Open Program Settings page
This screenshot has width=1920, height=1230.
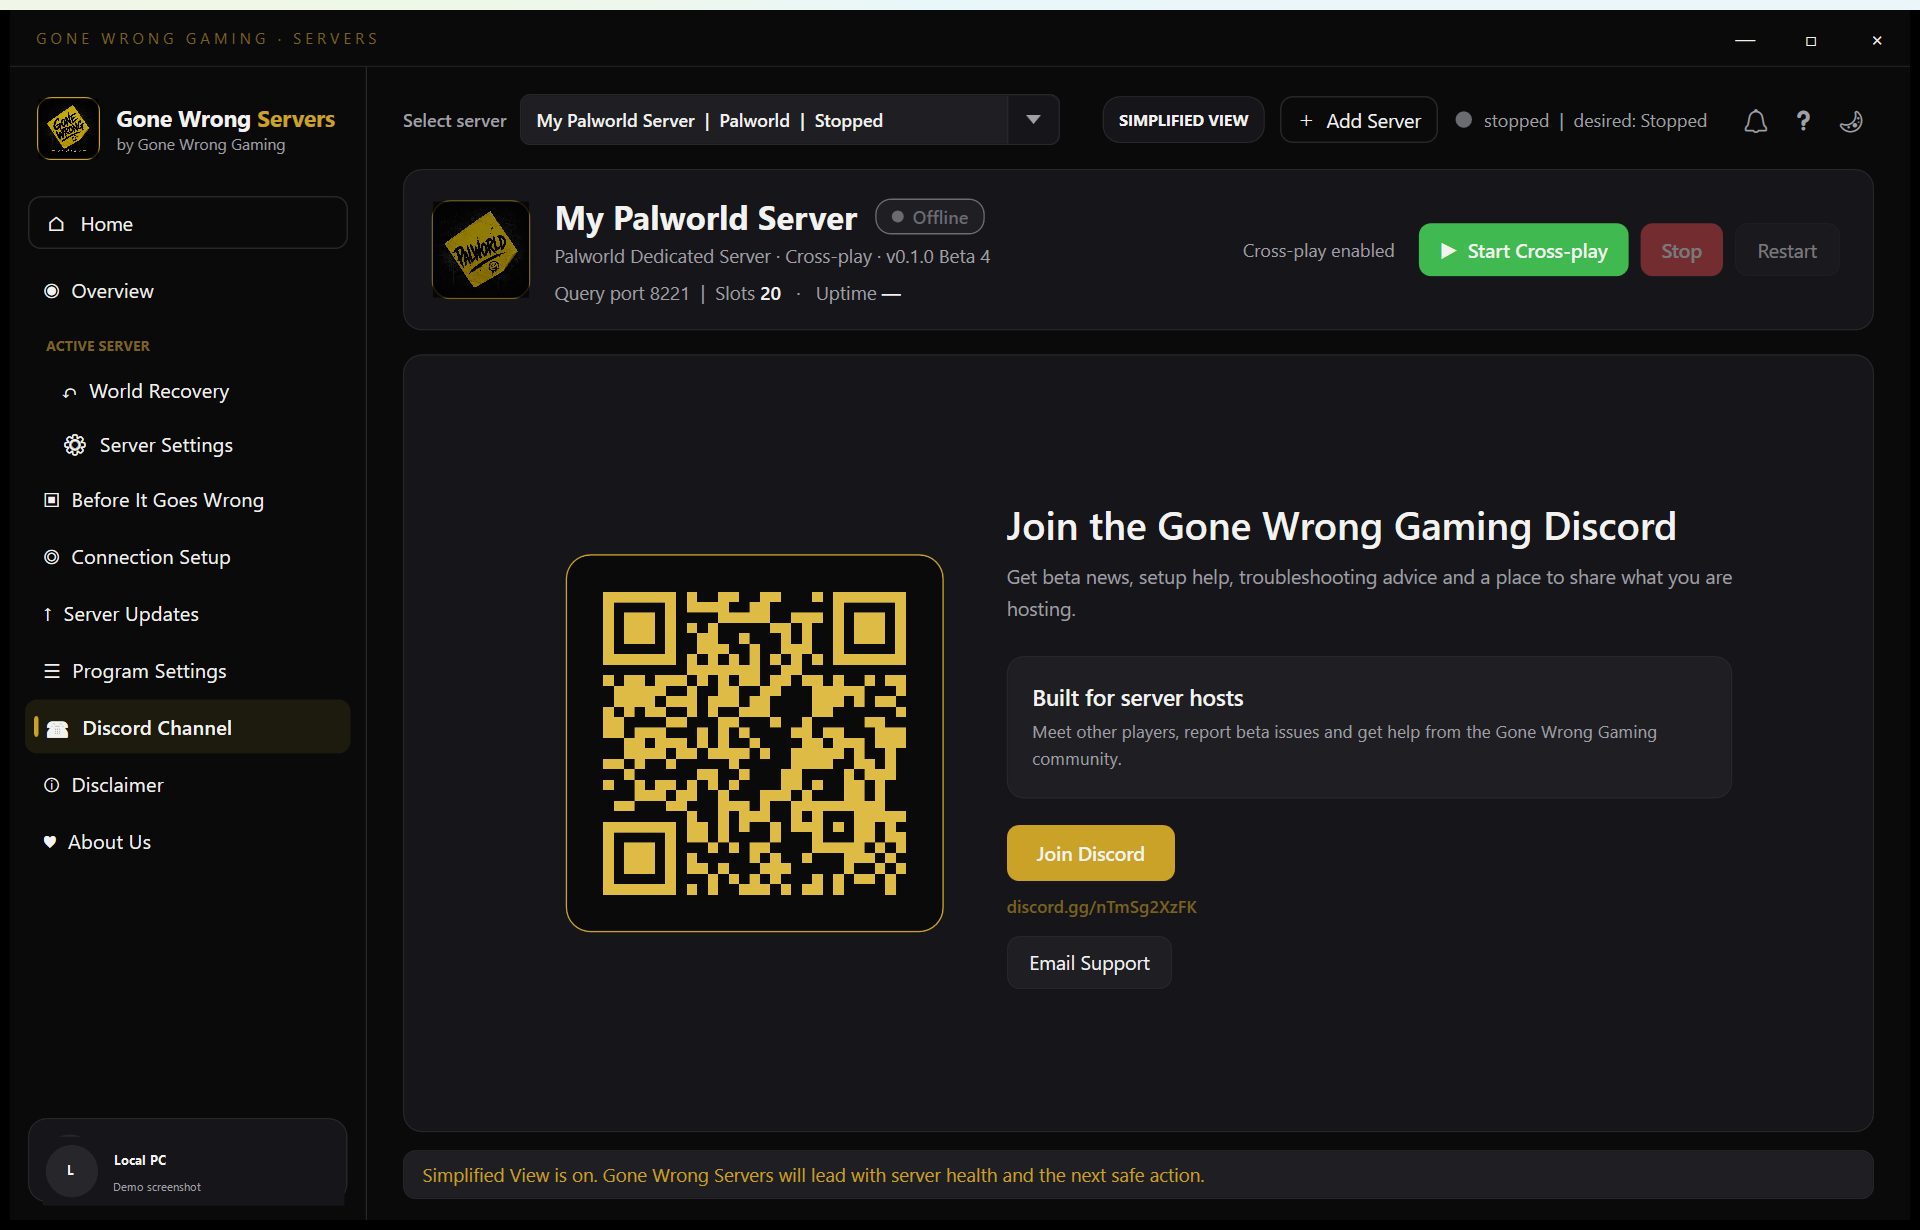tap(188, 671)
